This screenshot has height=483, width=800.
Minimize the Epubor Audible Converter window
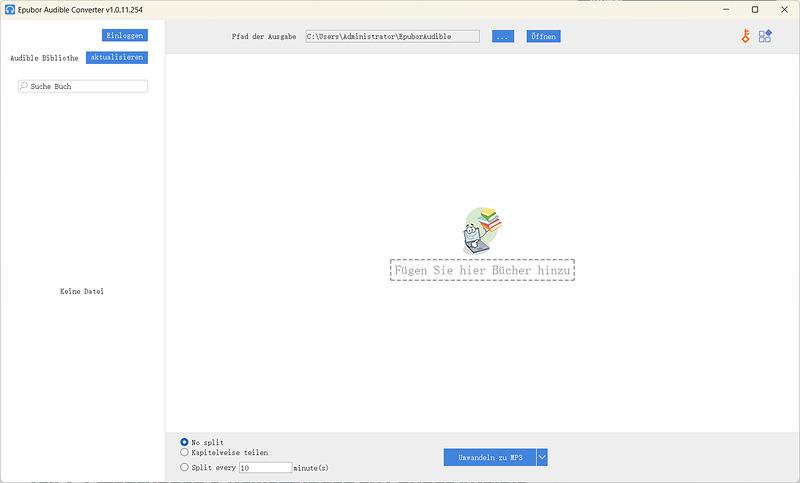pyautogui.click(x=726, y=10)
